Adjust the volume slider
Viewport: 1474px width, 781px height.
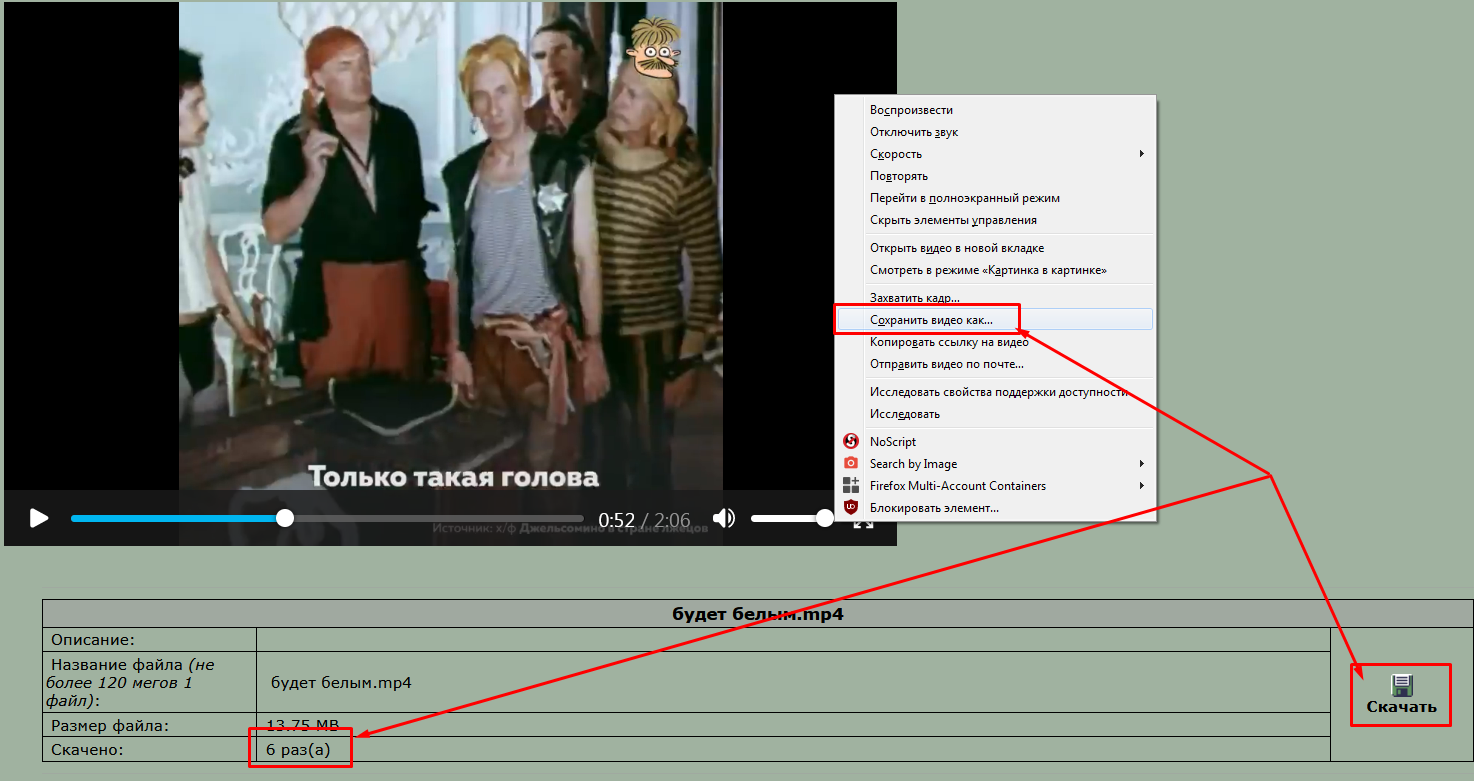(792, 518)
